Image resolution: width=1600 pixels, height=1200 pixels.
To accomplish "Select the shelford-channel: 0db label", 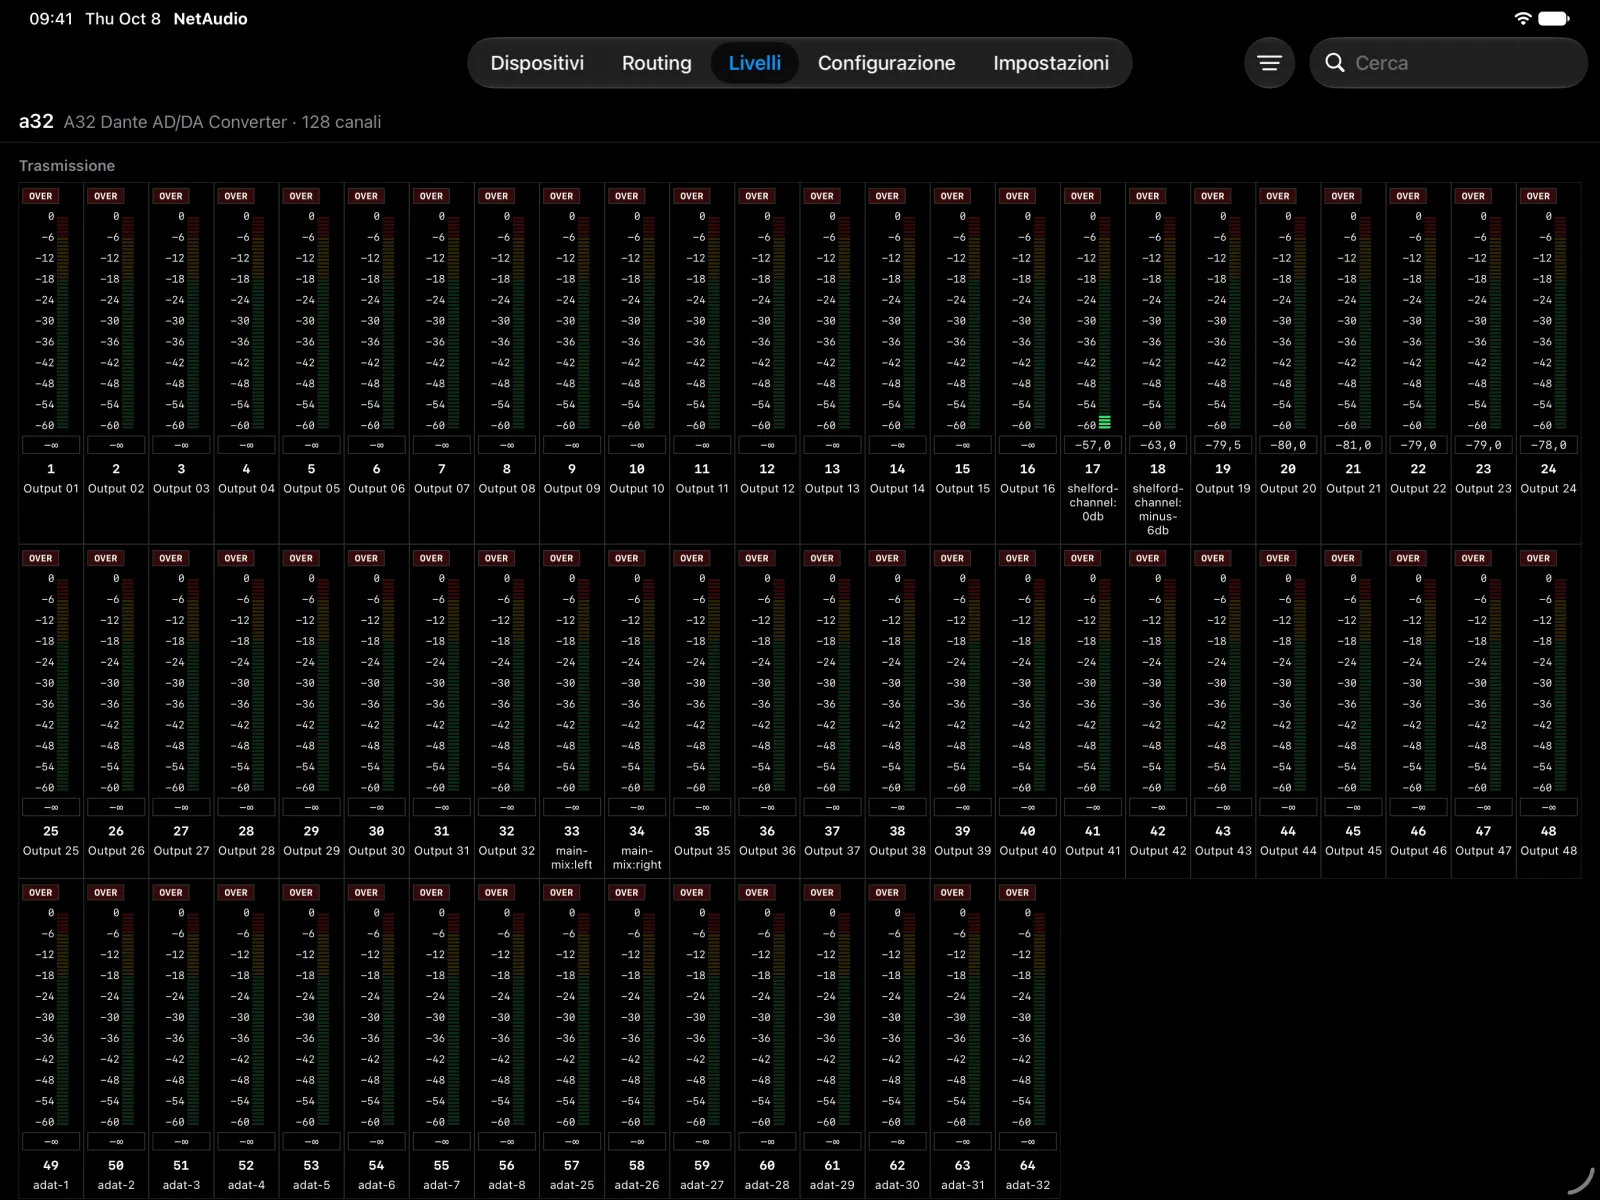I will click(1093, 503).
